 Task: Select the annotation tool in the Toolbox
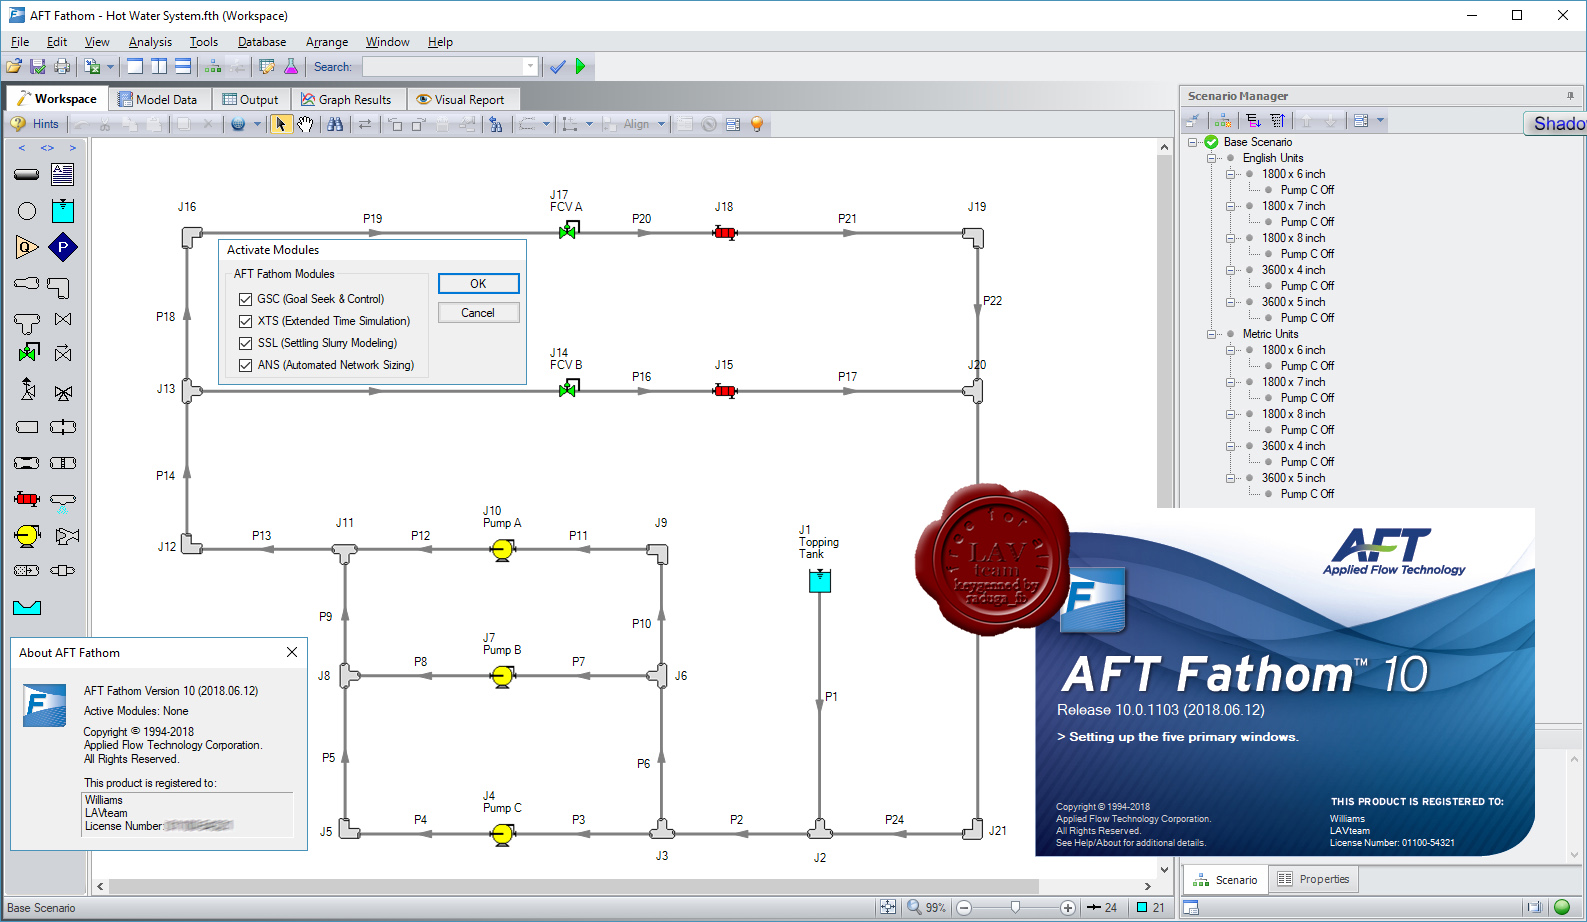click(63, 175)
